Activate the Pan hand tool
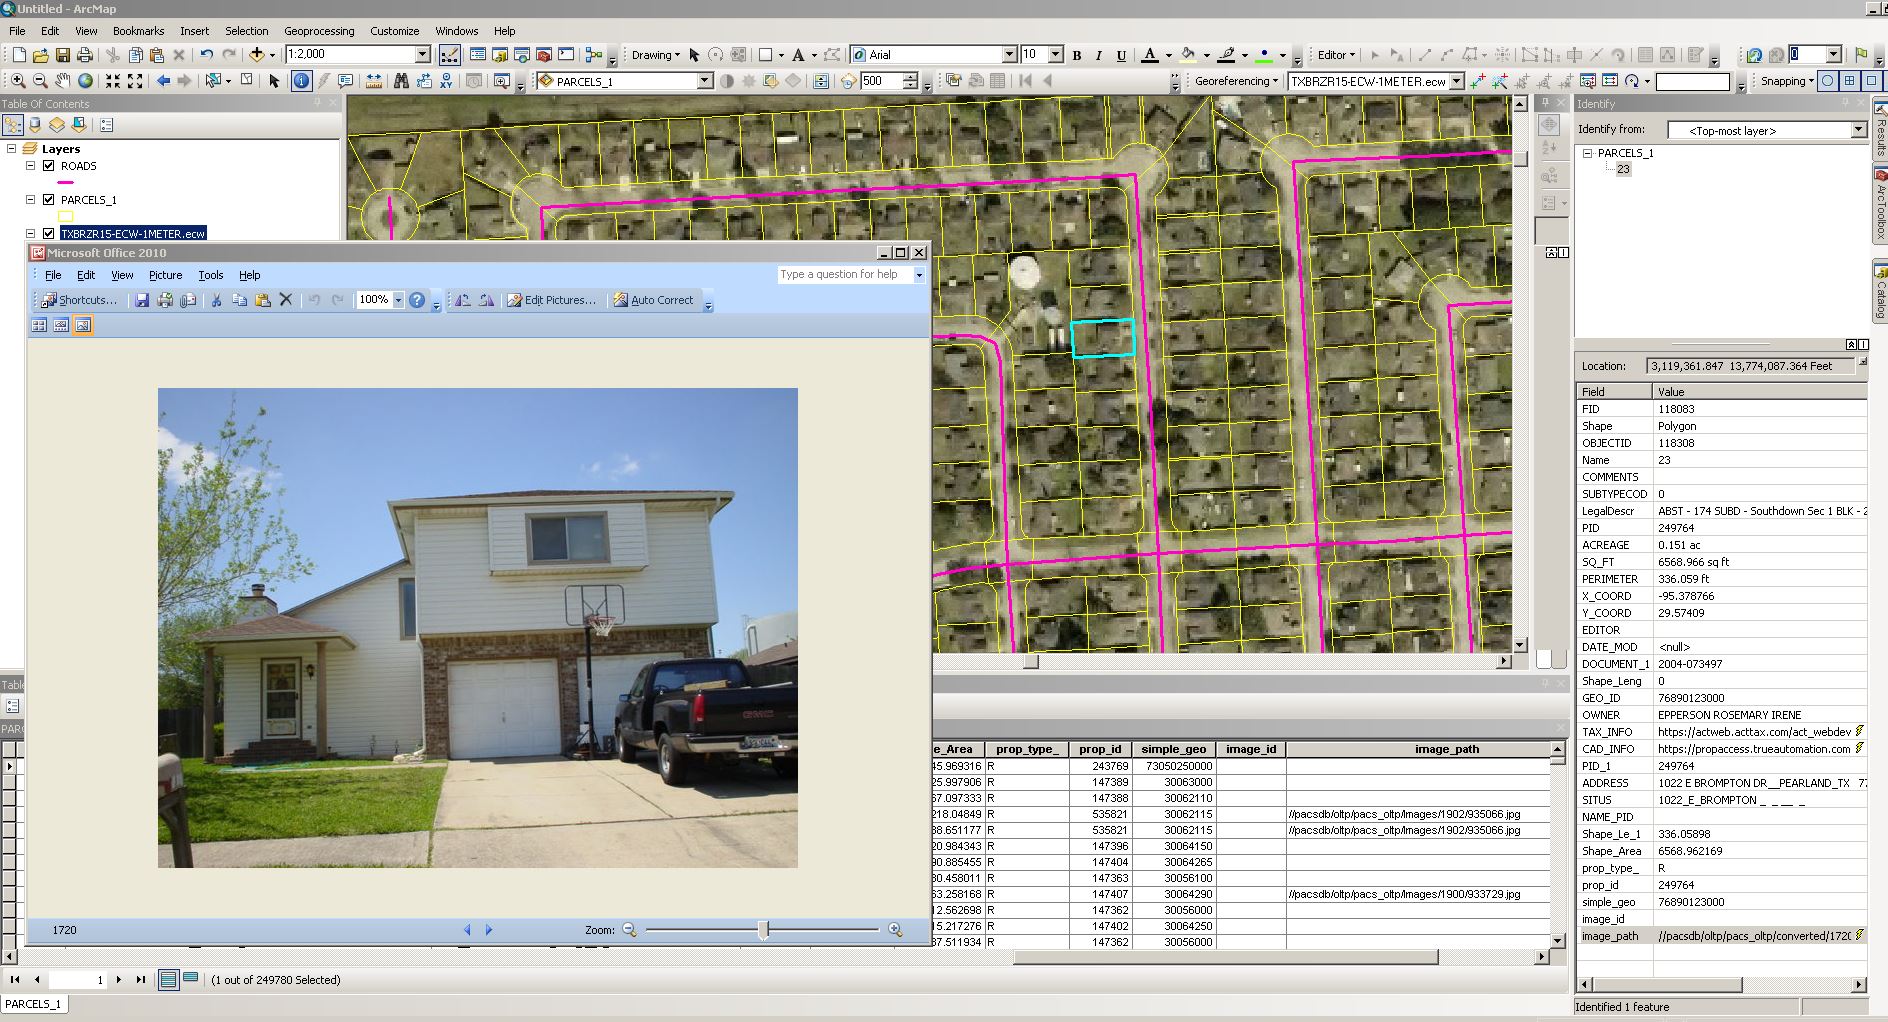The image size is (1888, 1022). pos(62,81)
